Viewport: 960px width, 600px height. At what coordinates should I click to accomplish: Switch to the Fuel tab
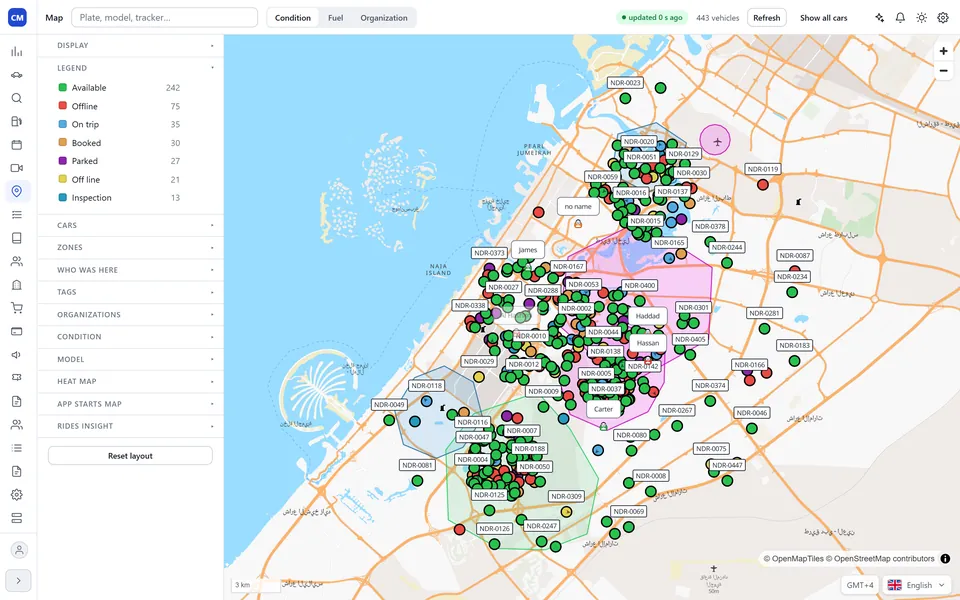point(336,18)
